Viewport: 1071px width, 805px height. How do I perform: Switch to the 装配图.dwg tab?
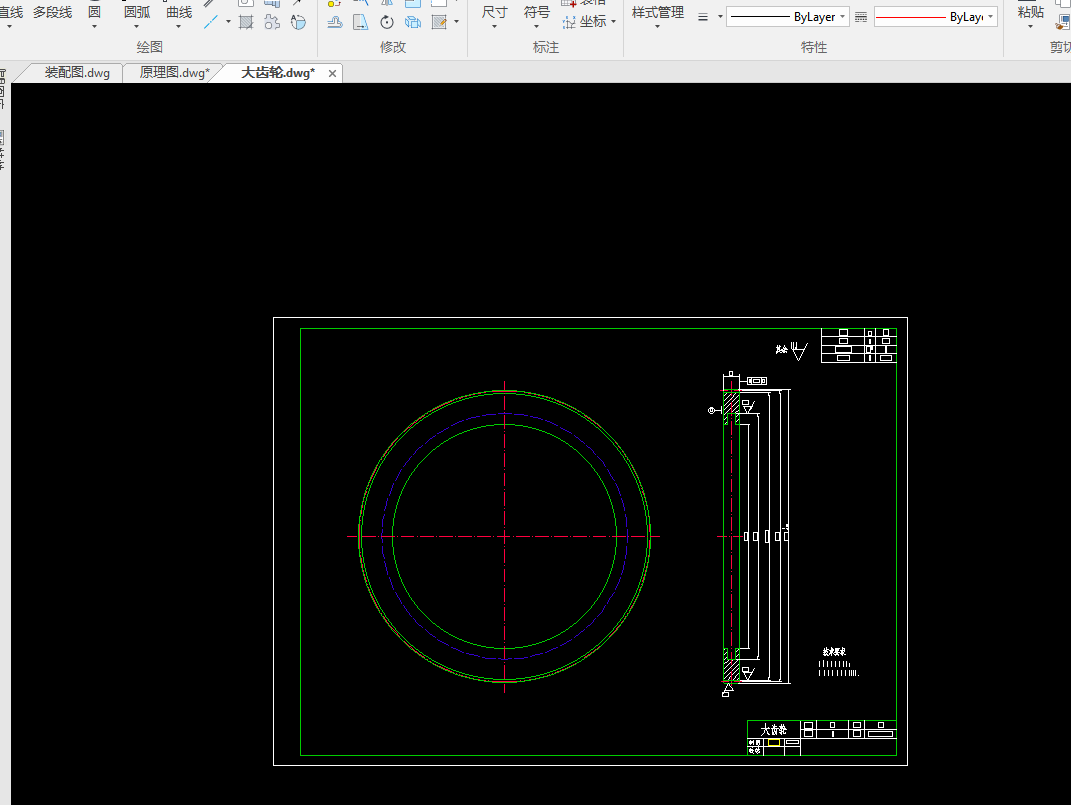[x=77, y=73]
